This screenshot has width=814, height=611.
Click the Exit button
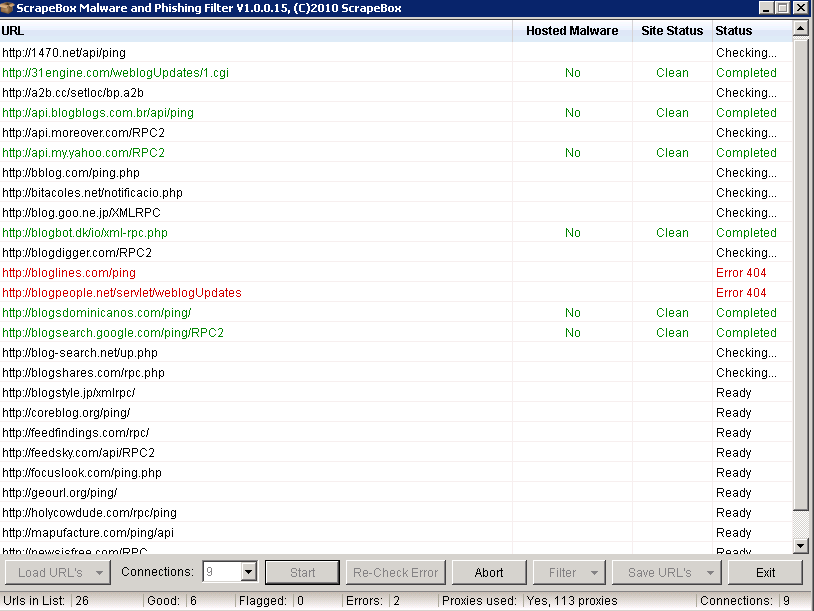pos(765,572)
